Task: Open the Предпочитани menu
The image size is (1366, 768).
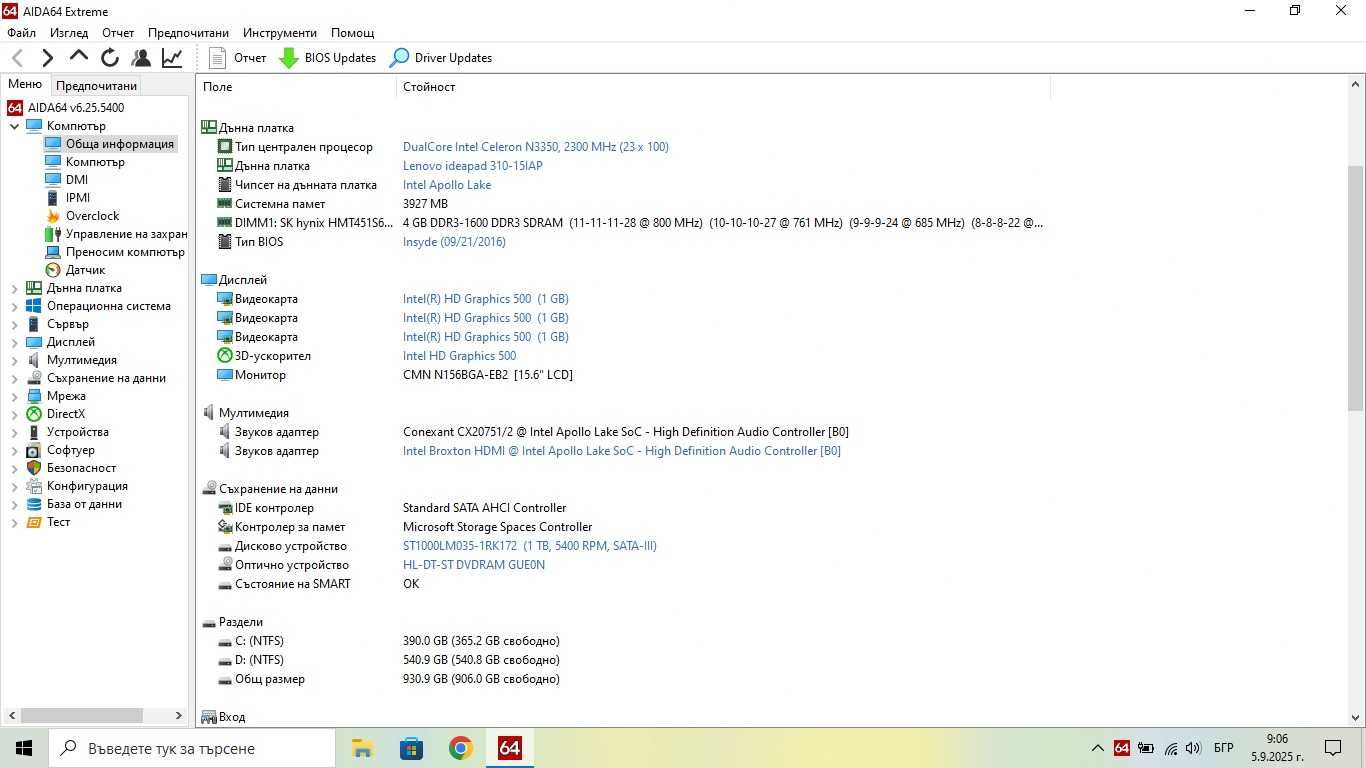Action: [x=189, y=33]
